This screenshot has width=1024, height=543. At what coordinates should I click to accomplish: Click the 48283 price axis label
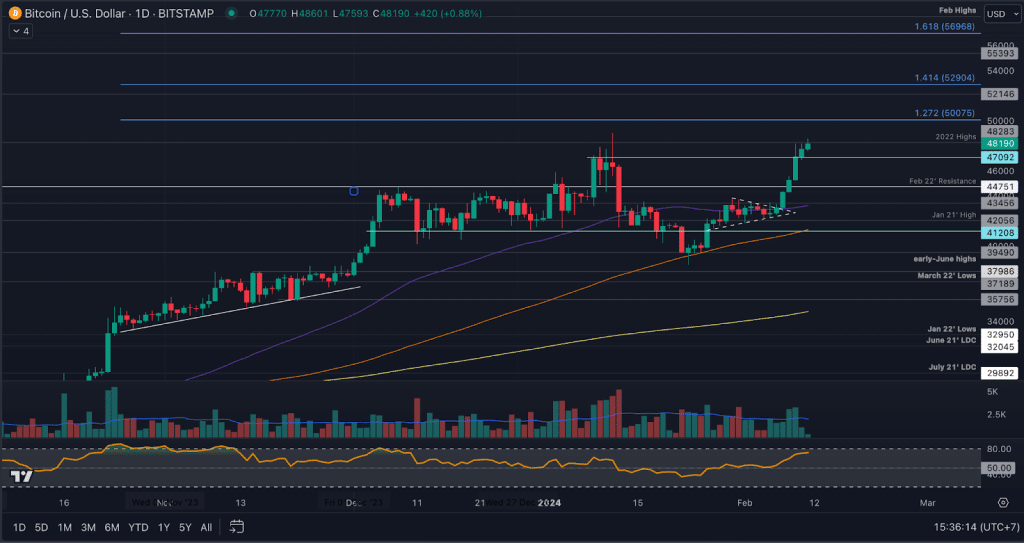click(x=999, y=131)
